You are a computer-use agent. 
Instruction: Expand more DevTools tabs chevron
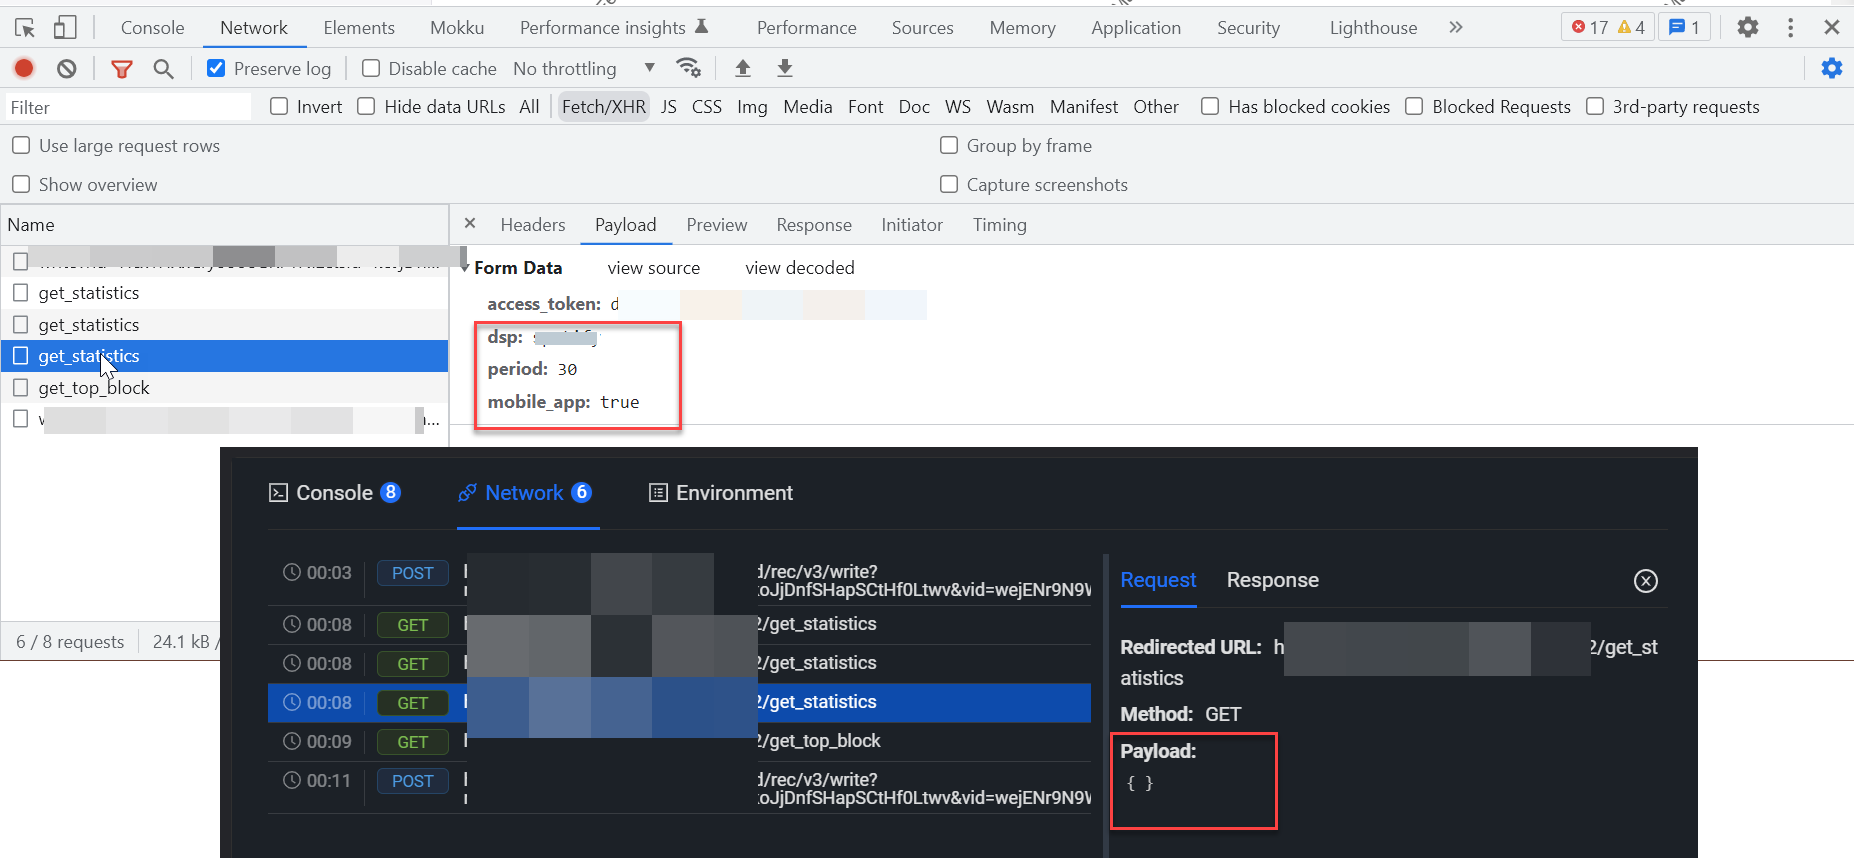coord(1456,27)
